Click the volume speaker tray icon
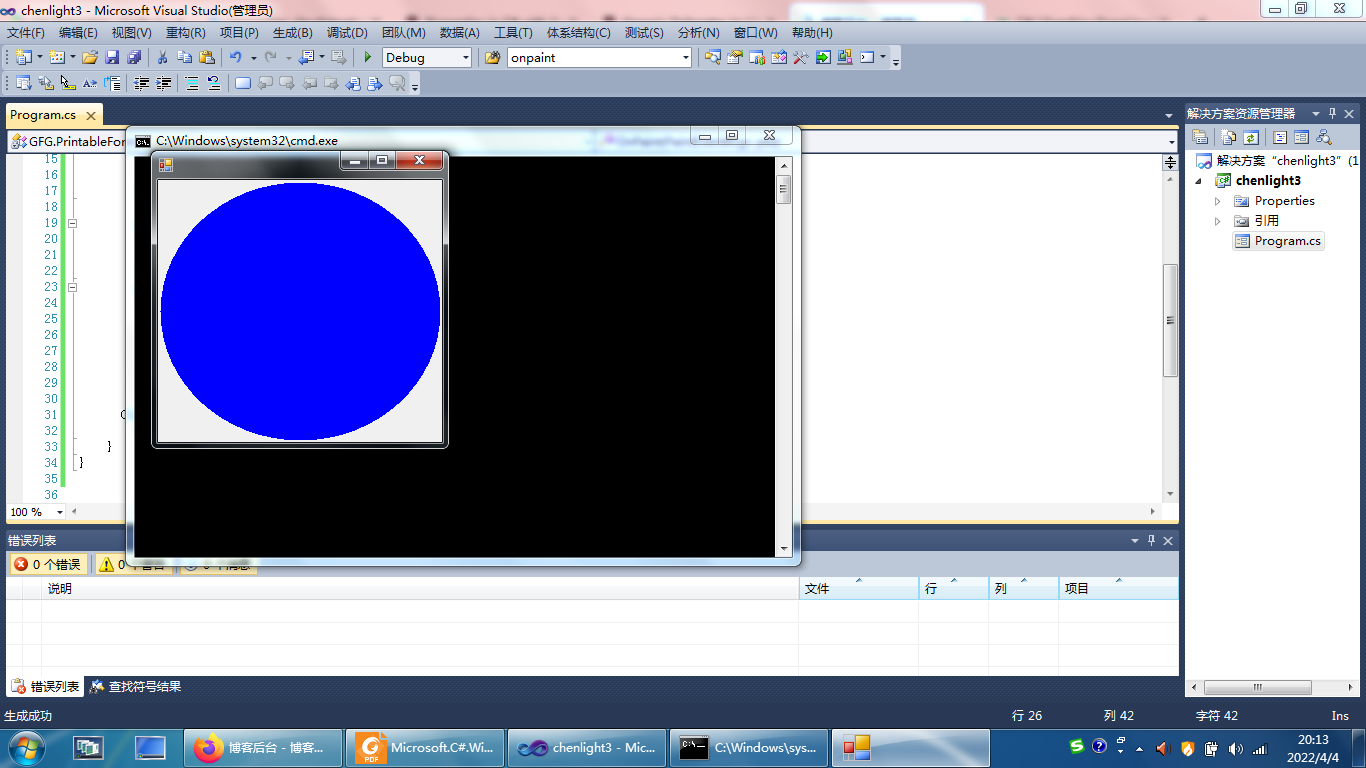Screen dimensions: 1366x768 1235,748
